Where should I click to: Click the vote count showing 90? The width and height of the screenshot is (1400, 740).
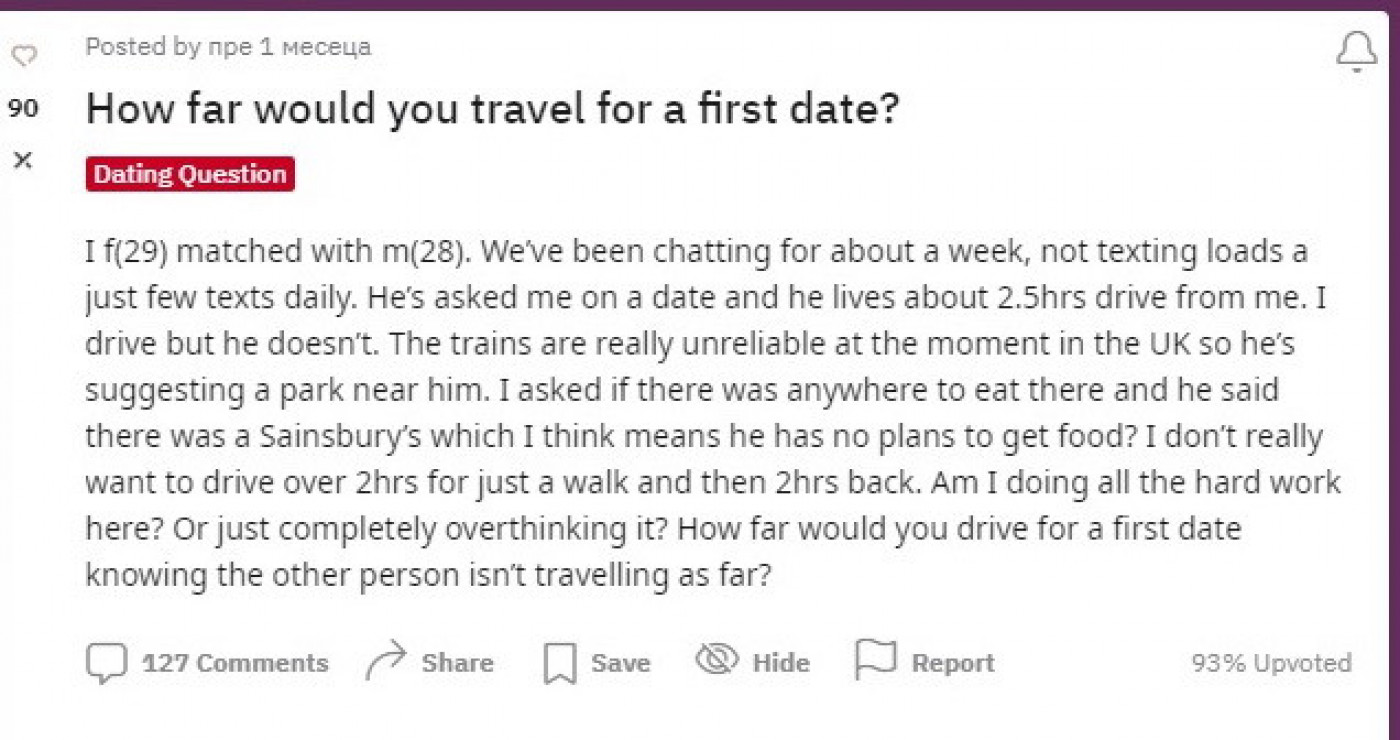pos(23,109)
